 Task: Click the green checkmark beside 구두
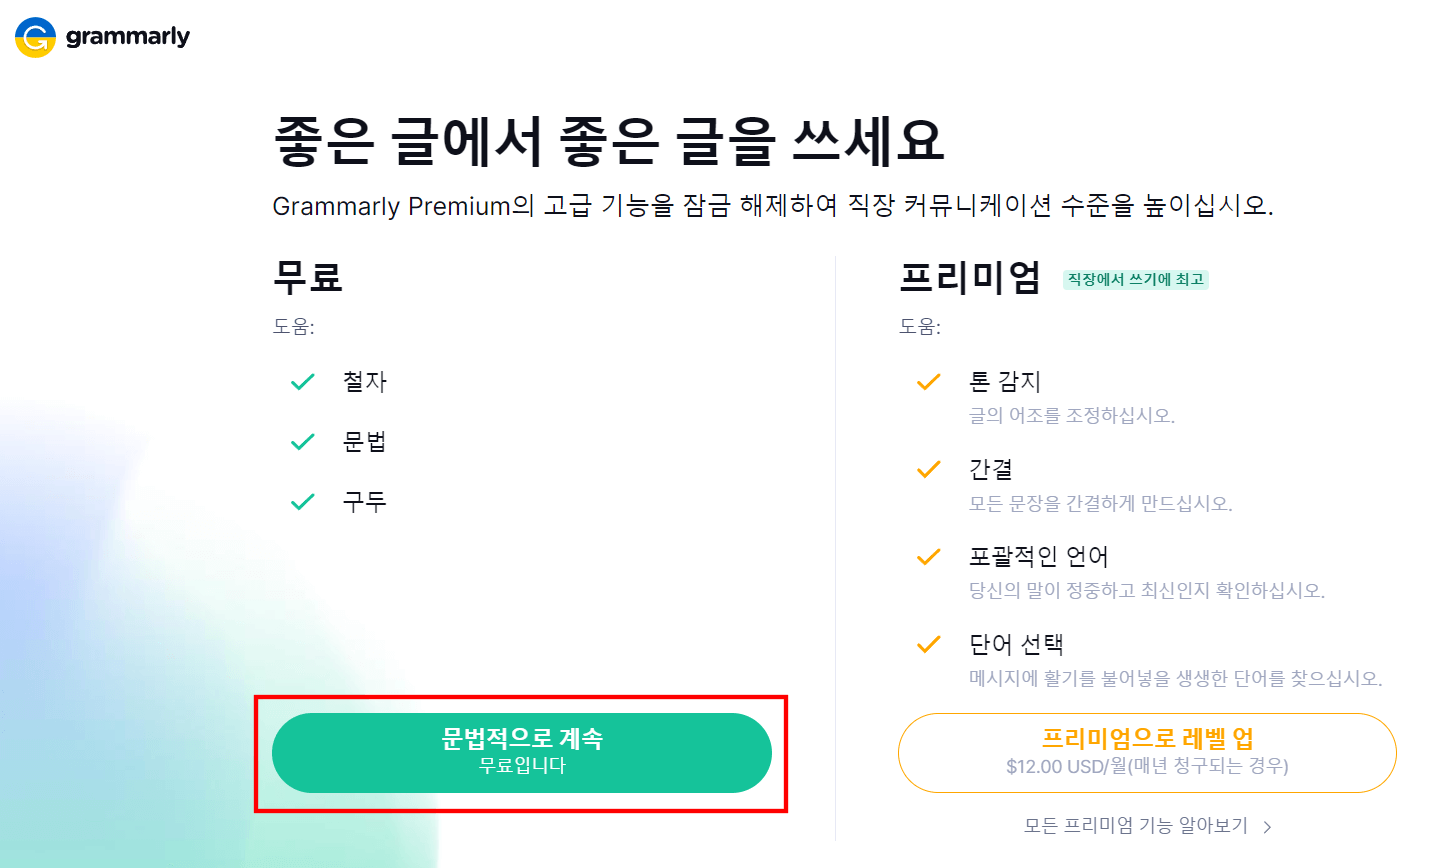click(x=302, y=501)
